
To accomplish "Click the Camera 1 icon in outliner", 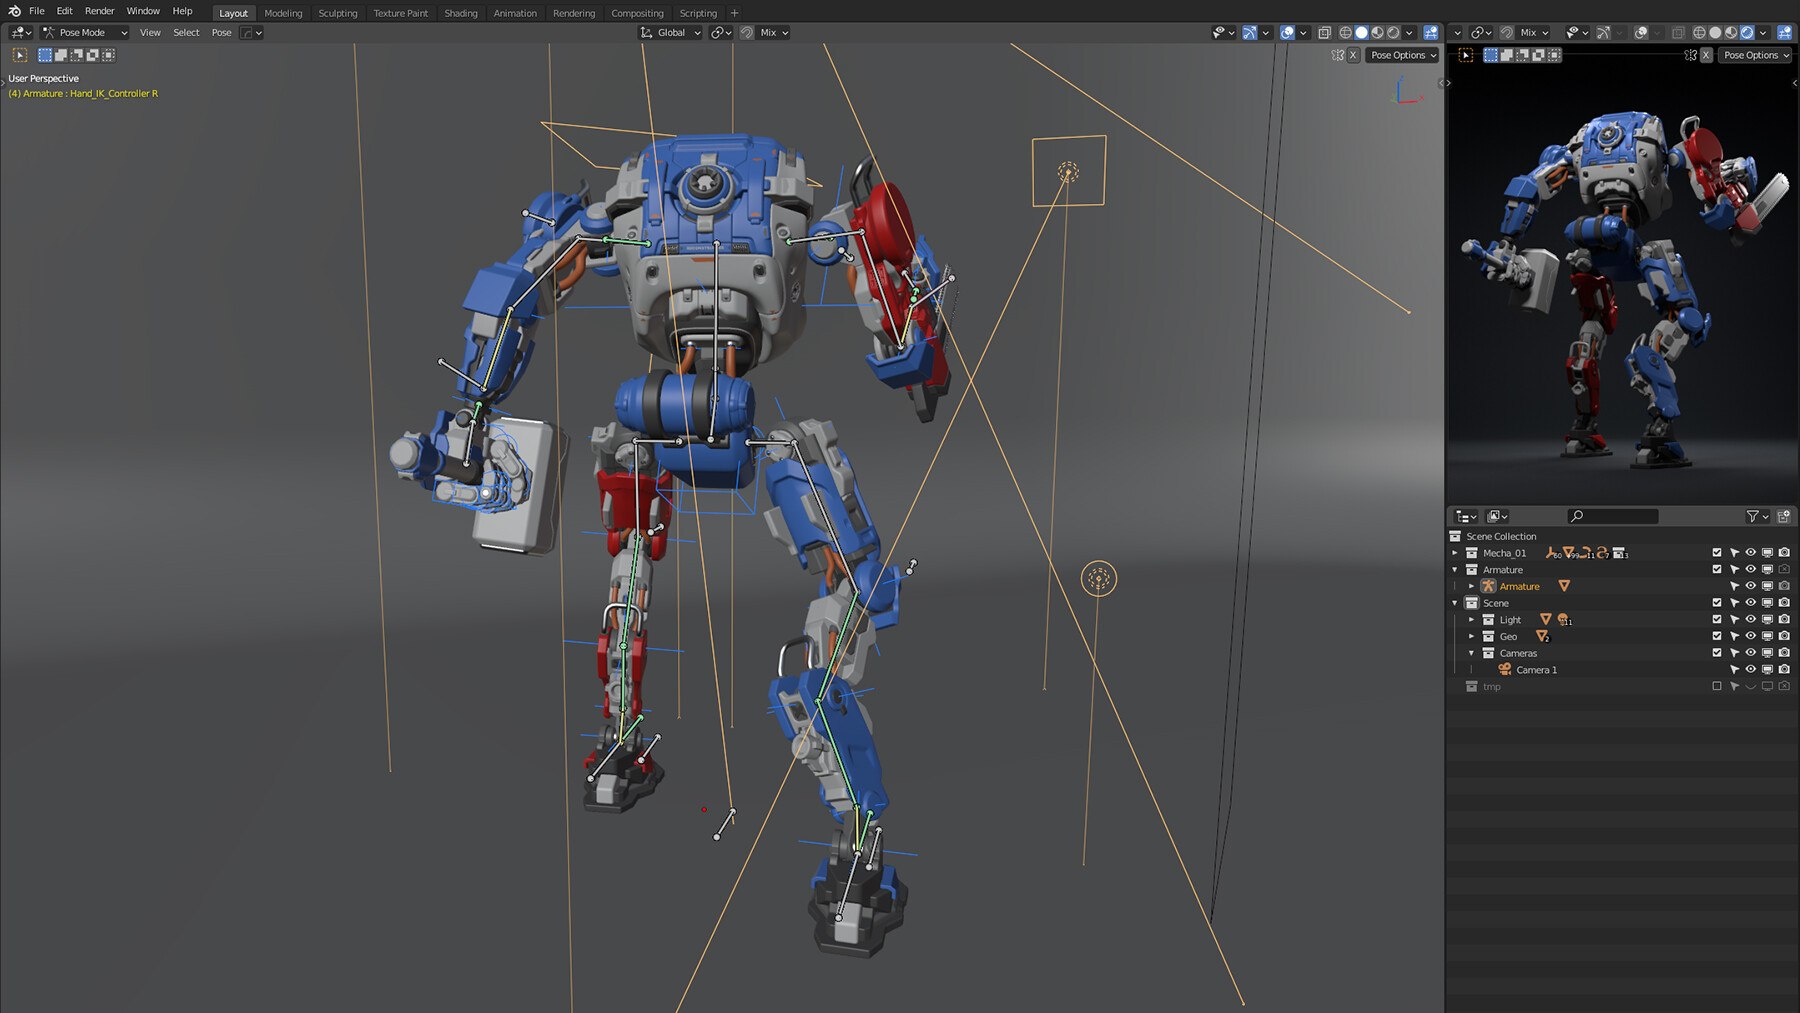I will (1504, 669).
